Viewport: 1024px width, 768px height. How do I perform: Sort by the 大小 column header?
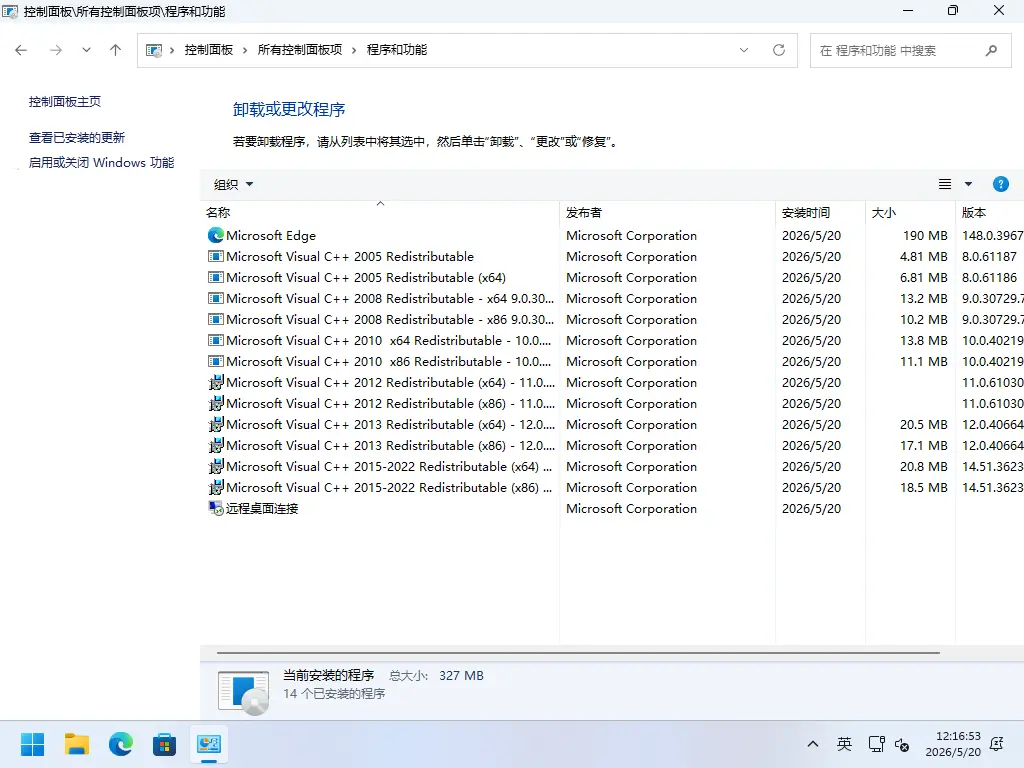tap(910, 212)
